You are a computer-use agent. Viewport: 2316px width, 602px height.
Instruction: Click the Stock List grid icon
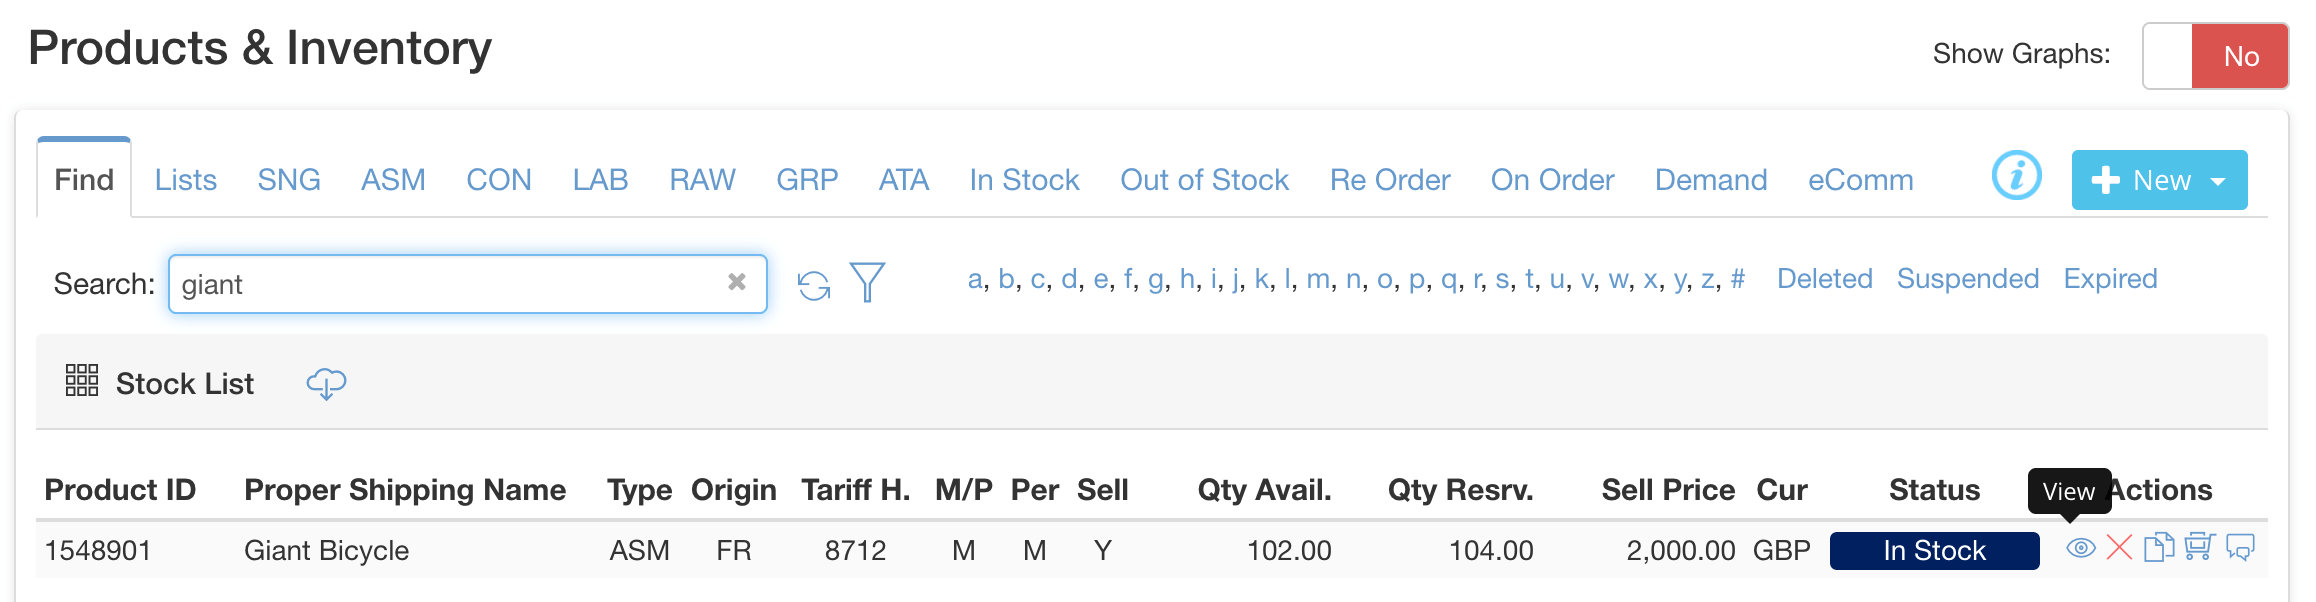click(82, 381)
